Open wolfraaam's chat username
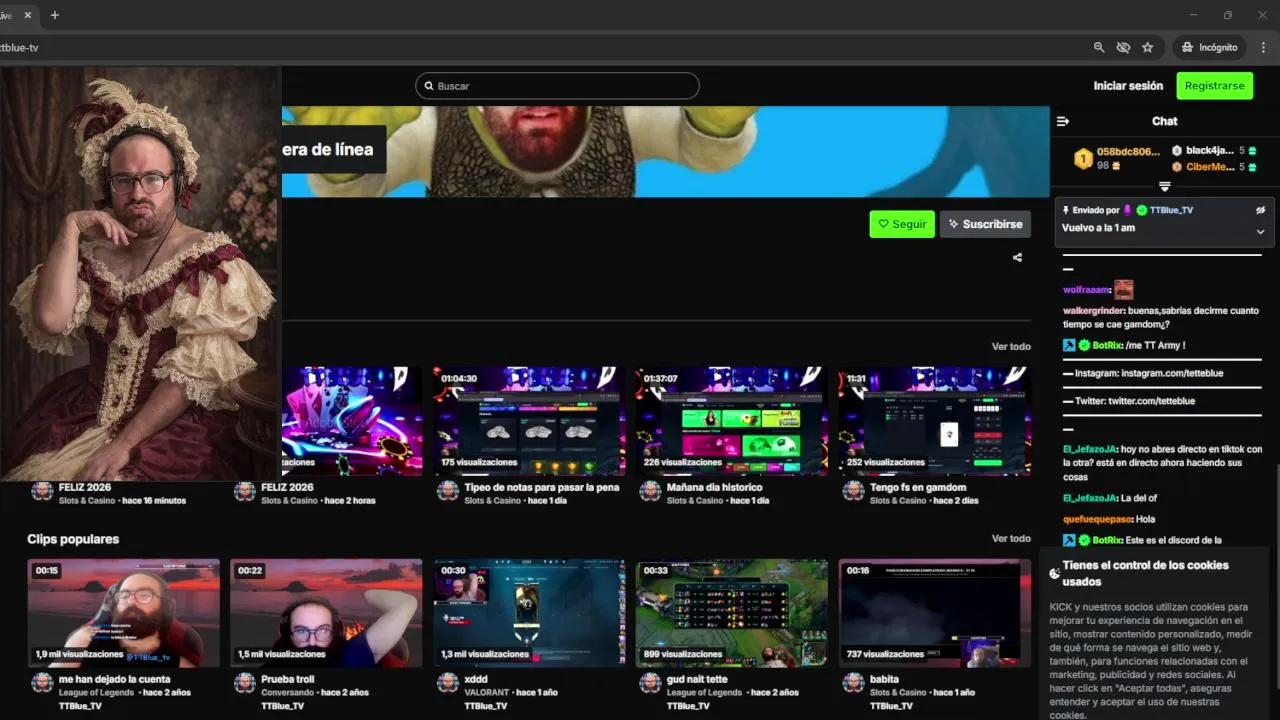Viewport: 1280px width, 720px height. [1086, 290]
